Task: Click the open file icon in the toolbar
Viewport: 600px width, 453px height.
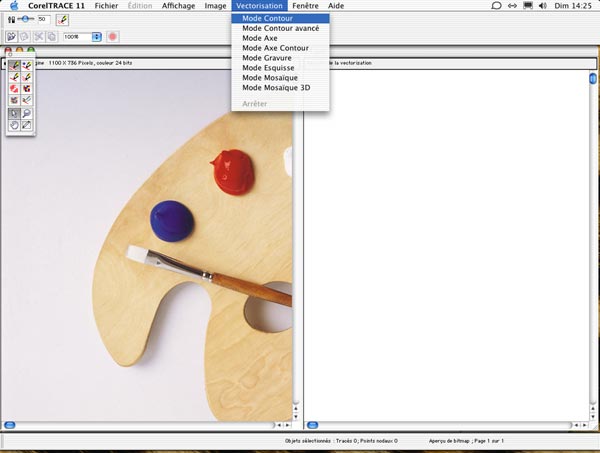Action: coord(12,36)
